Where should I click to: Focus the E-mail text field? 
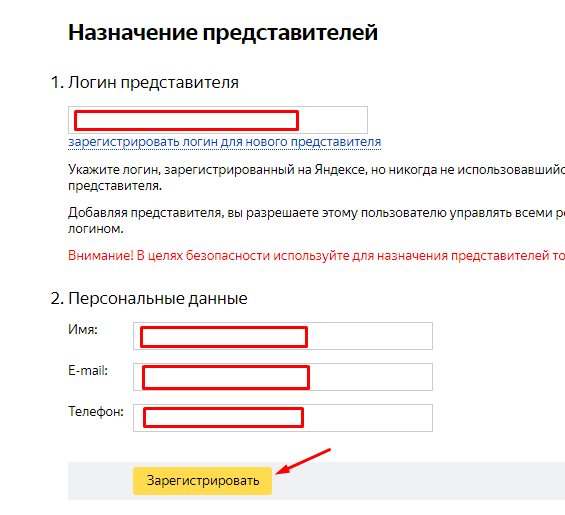click(x=283, y=377)
